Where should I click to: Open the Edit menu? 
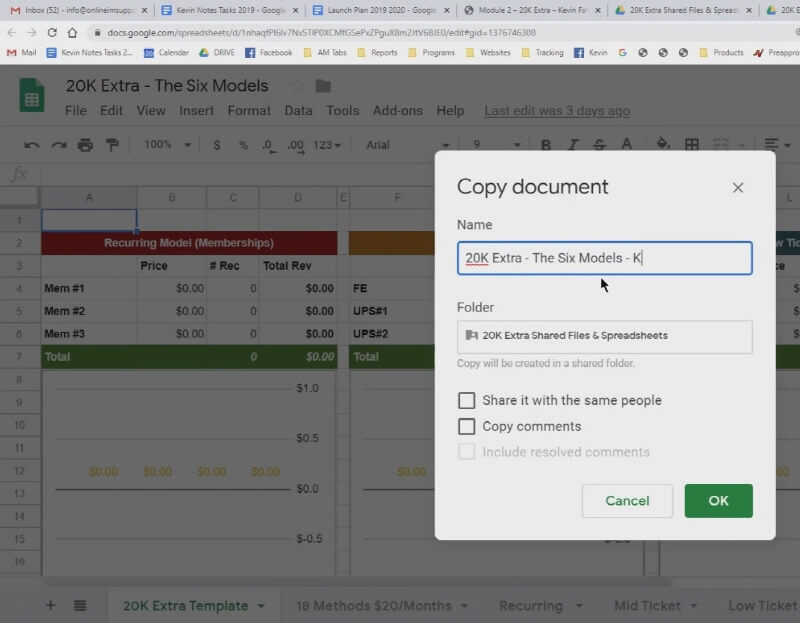click(111, 111)
